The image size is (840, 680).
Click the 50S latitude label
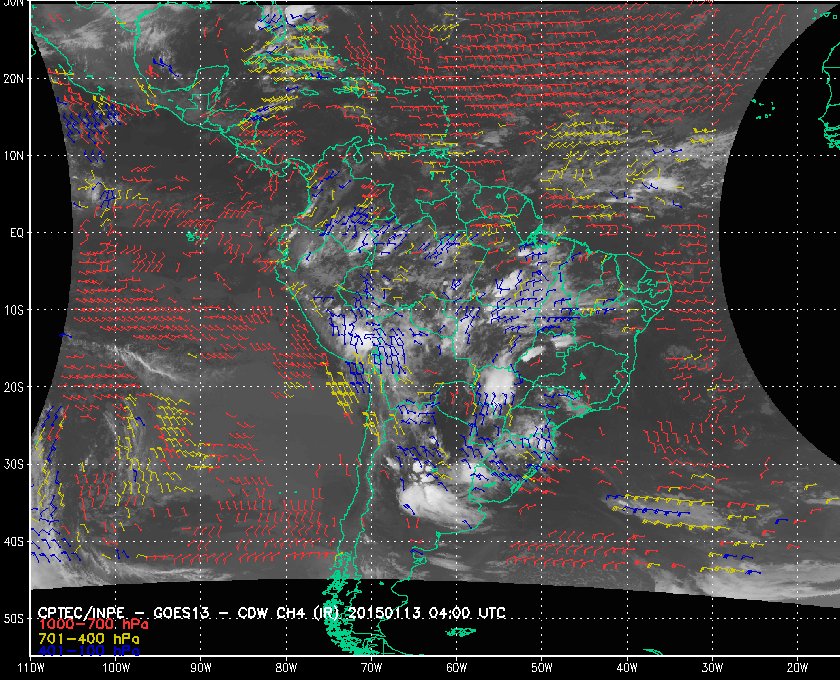tap(14, 618)
